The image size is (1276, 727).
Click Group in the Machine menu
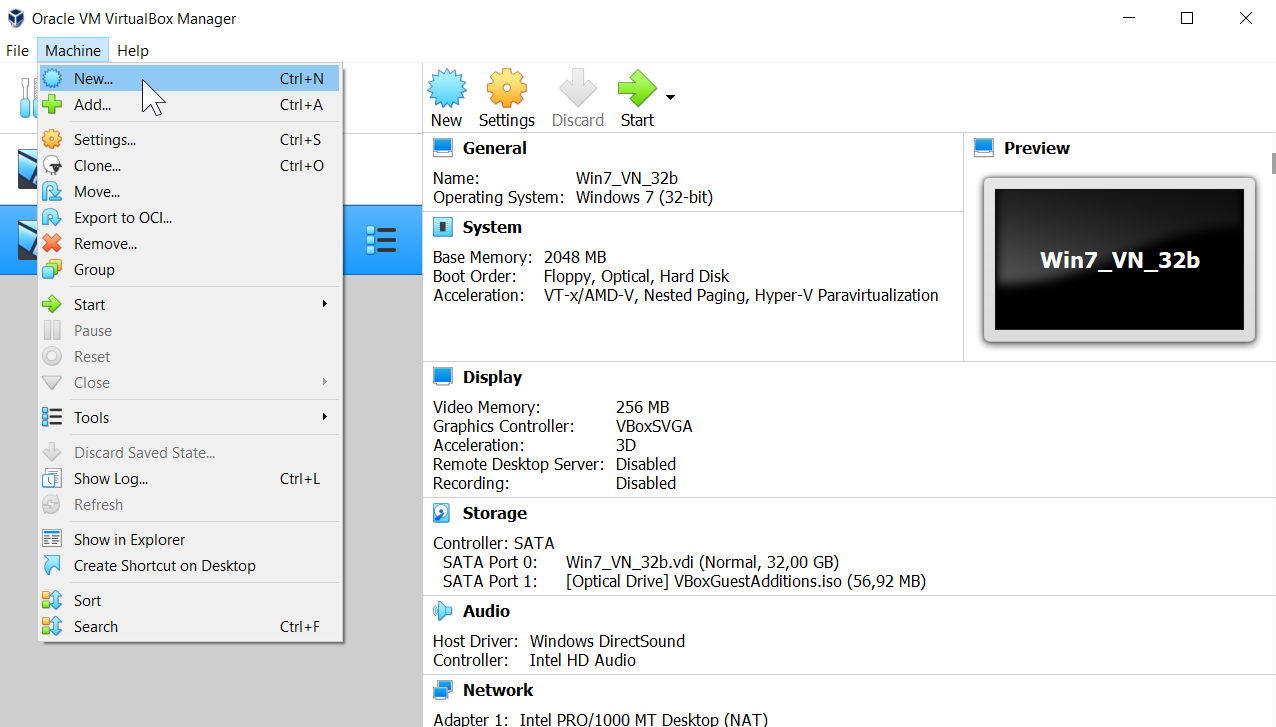pyautogui.click(x=190, y=270)
